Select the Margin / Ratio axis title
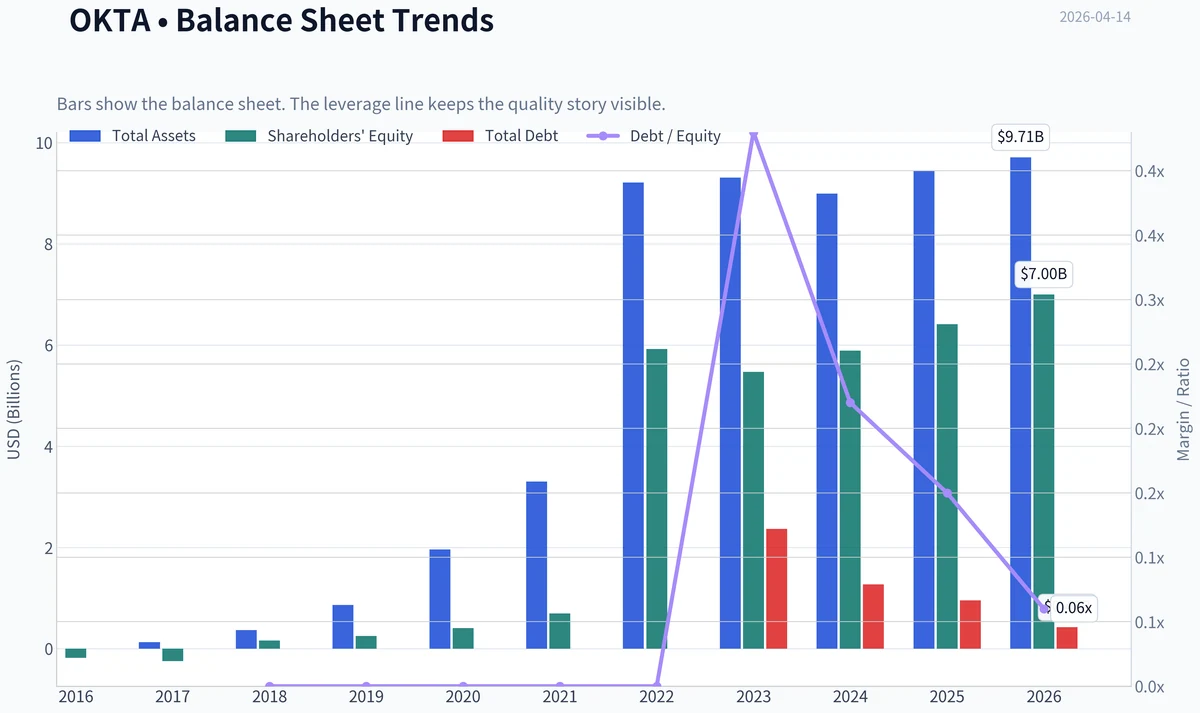Screen dimensions: 1200x713 (1184, 408)
